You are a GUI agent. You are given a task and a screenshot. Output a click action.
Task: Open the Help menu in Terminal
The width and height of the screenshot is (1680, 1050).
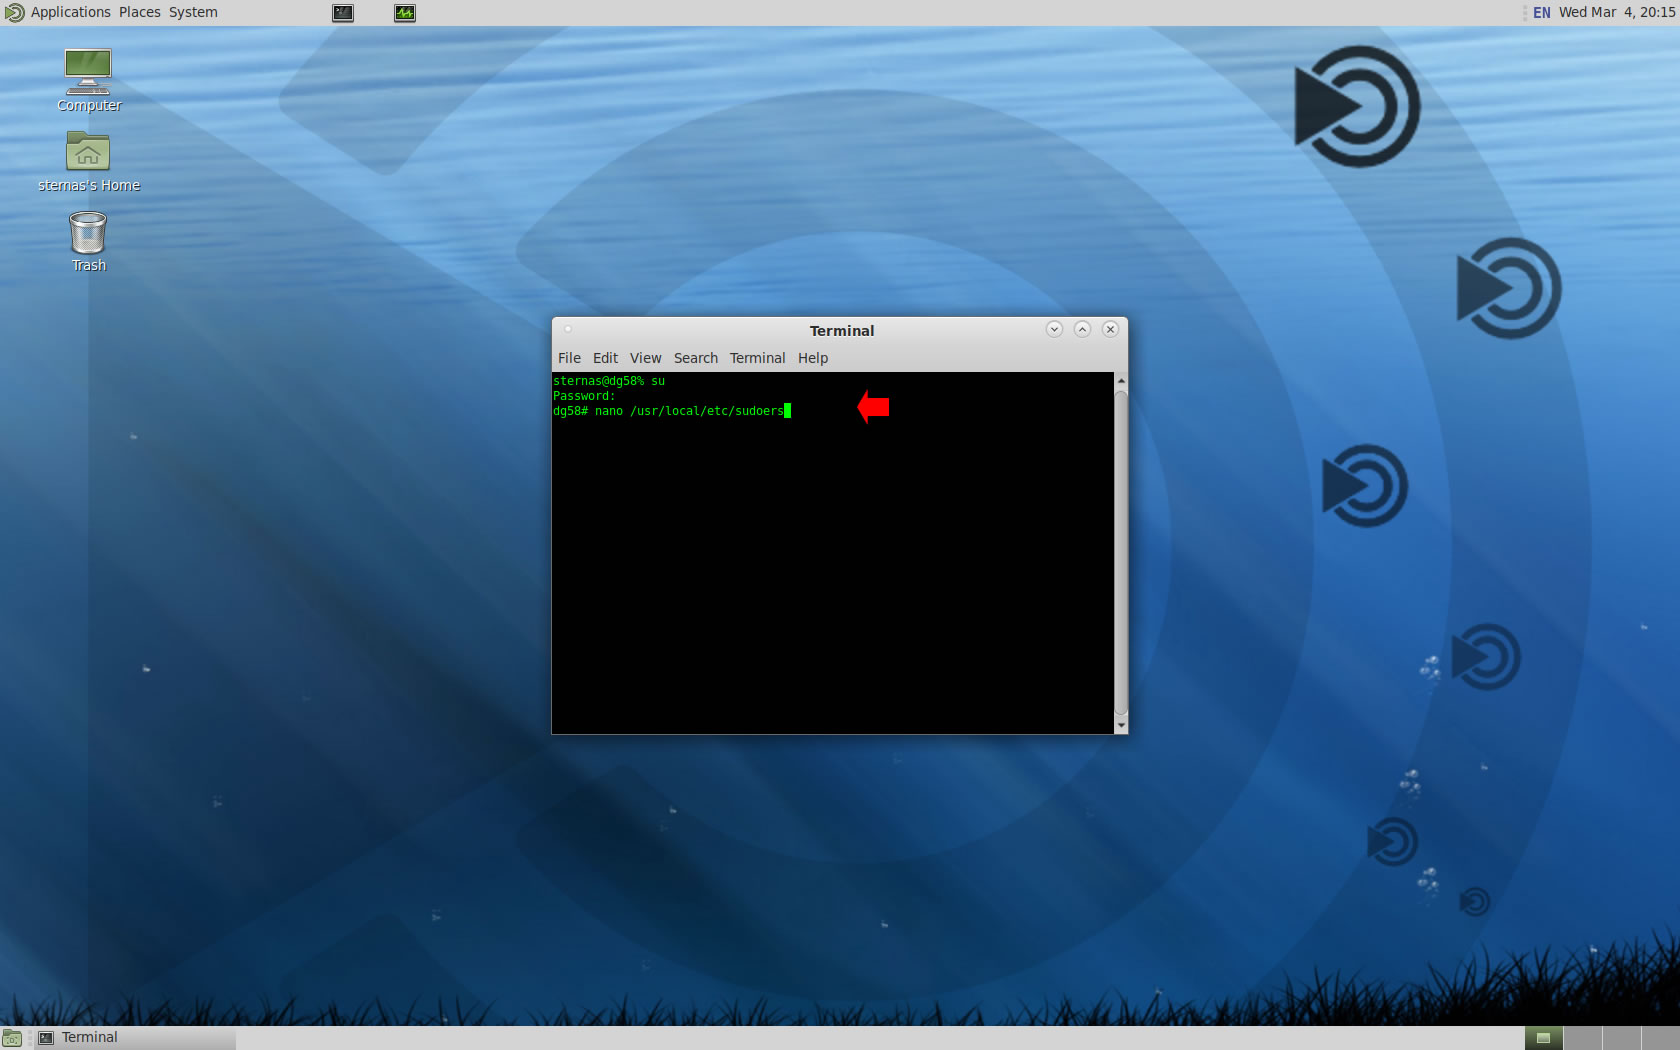tap(813, 358)
